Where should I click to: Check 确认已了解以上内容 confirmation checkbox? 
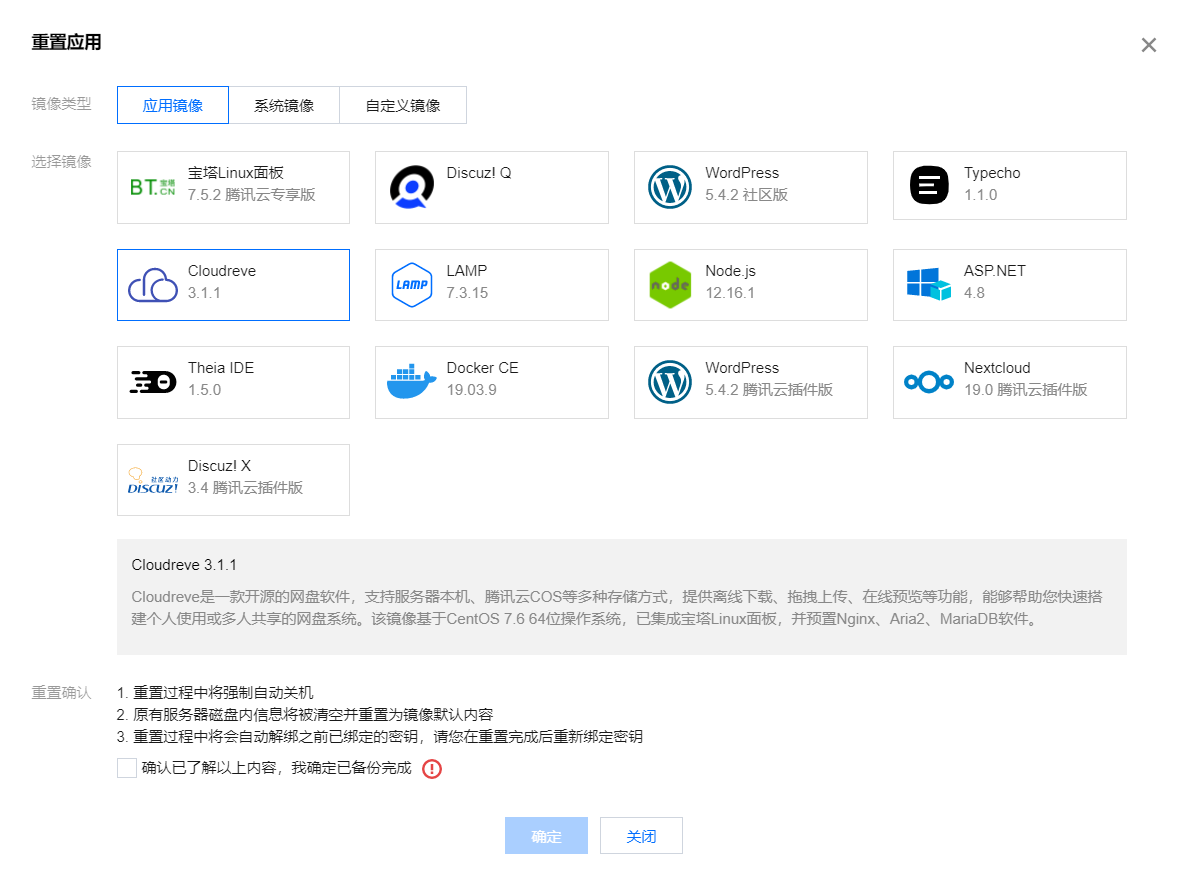(127, 768)
